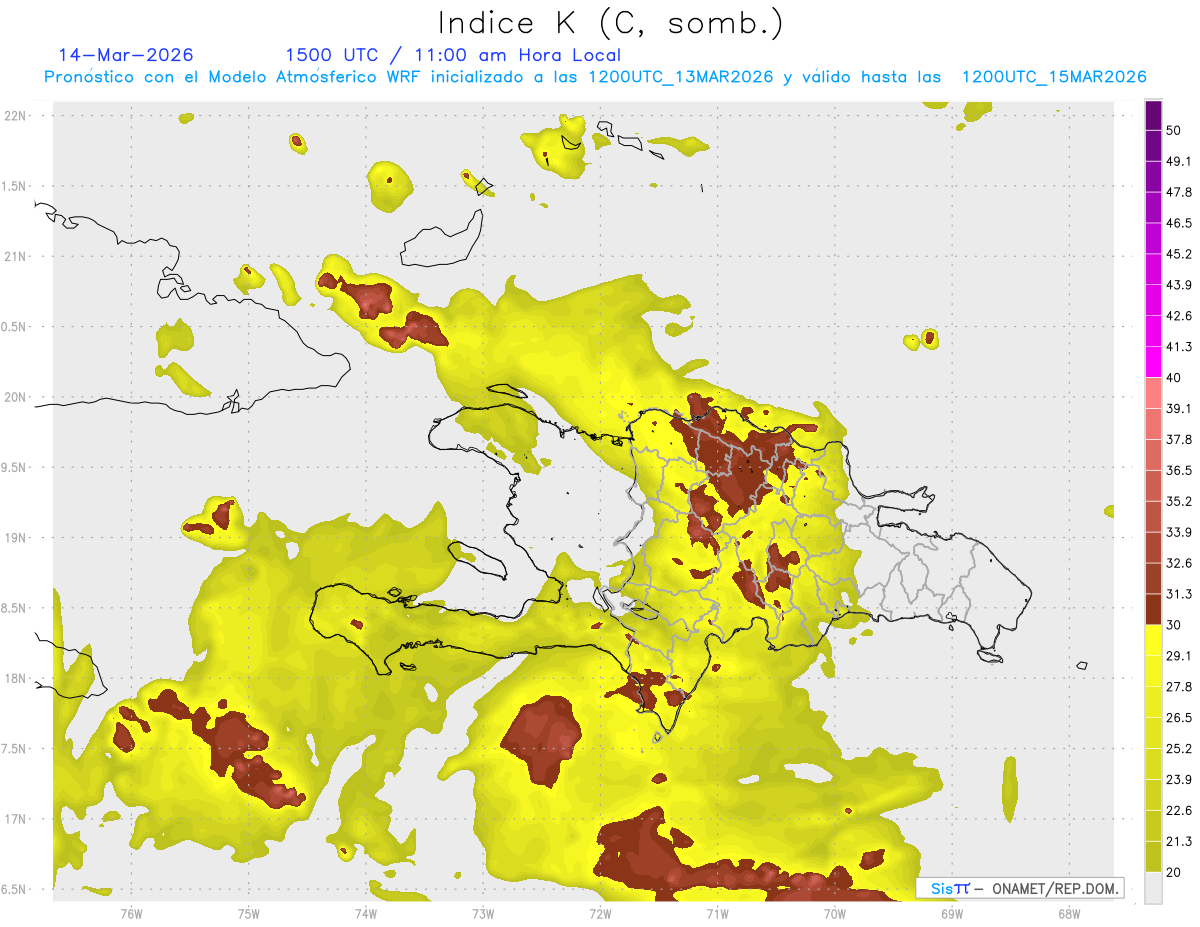Image resolution: width=1200 pixels, height=927 pixels.
Task: Click the 'Indice K (C, somb.)' title
Action: coord(610,23)
